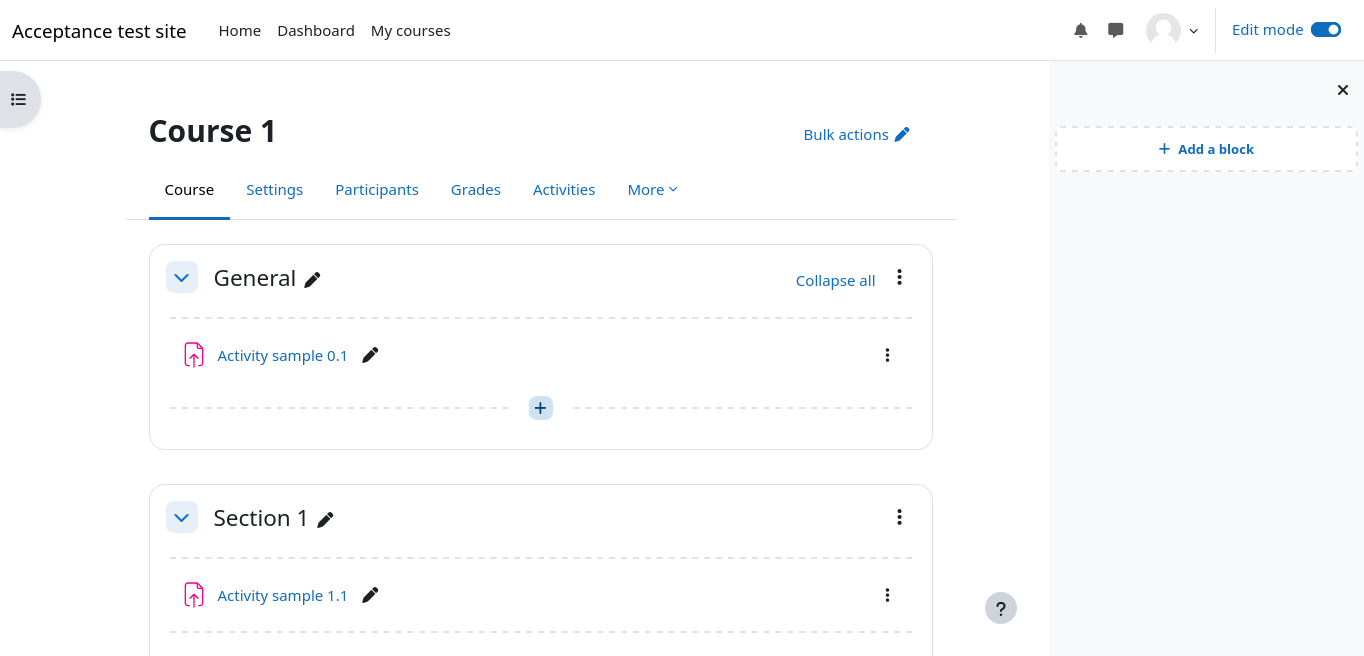Collapse Section 1 with chevron
This screenshot has height=656, width=1364.
(181, 518)
